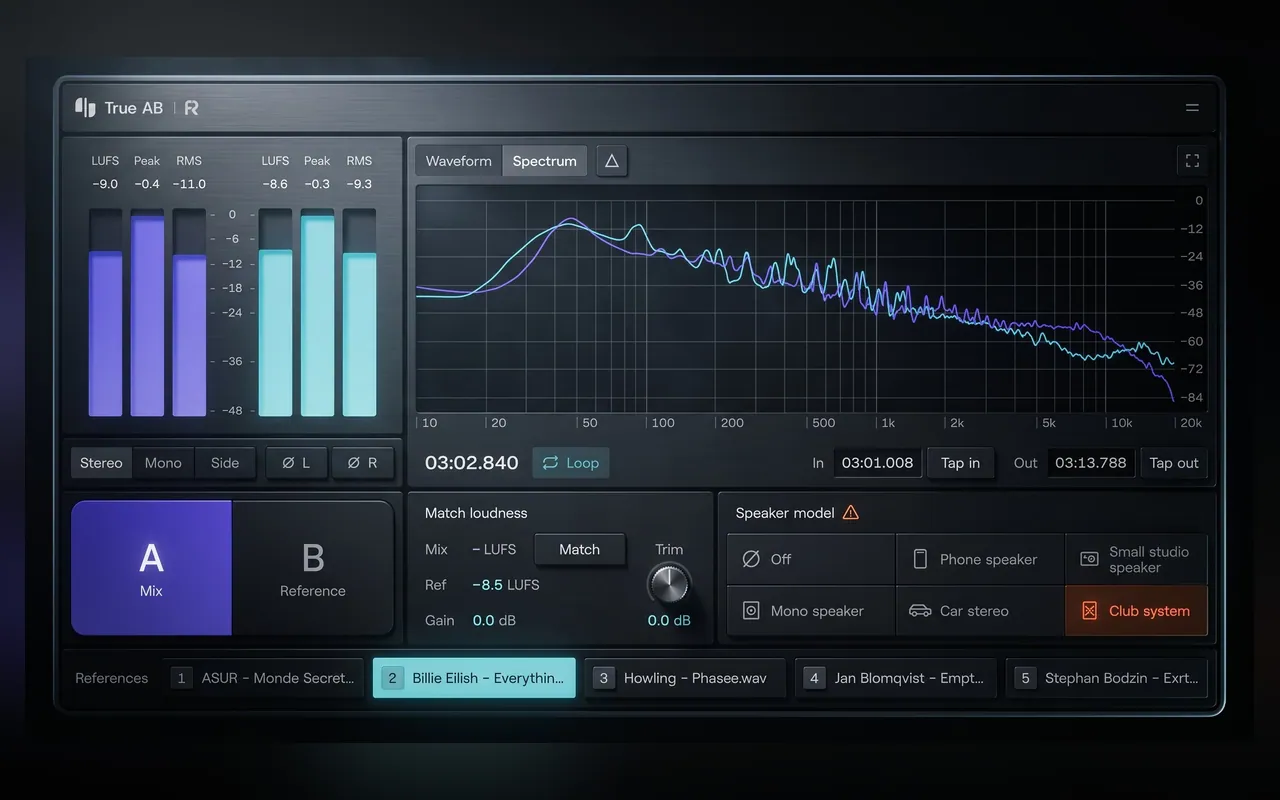Click the Tap in button

(x=961, y=463)
